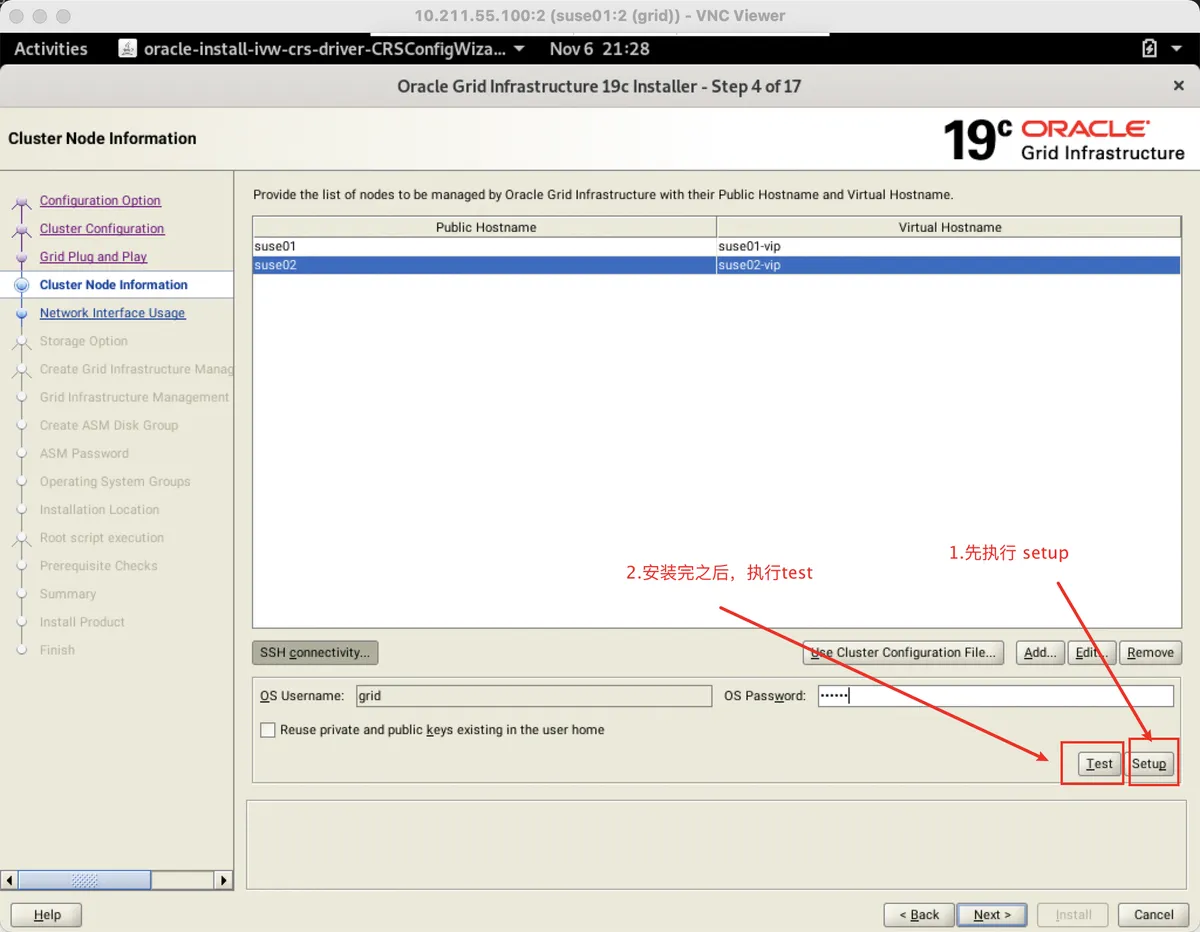This screenshot has height=932, width=1200.
Task: Click the left arrow of the sidebar scrollbar
Action: (9, 880)
